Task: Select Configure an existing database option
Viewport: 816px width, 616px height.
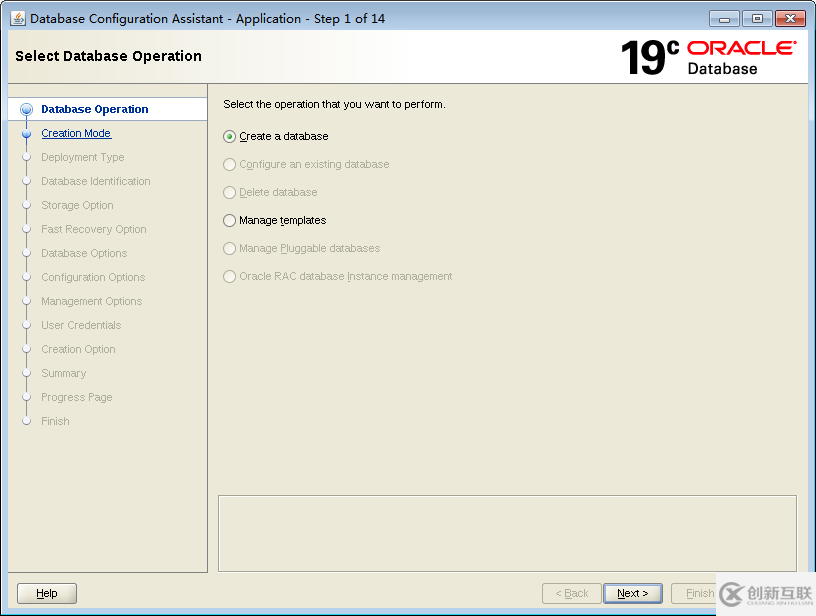Action: (x=230, y=165)
